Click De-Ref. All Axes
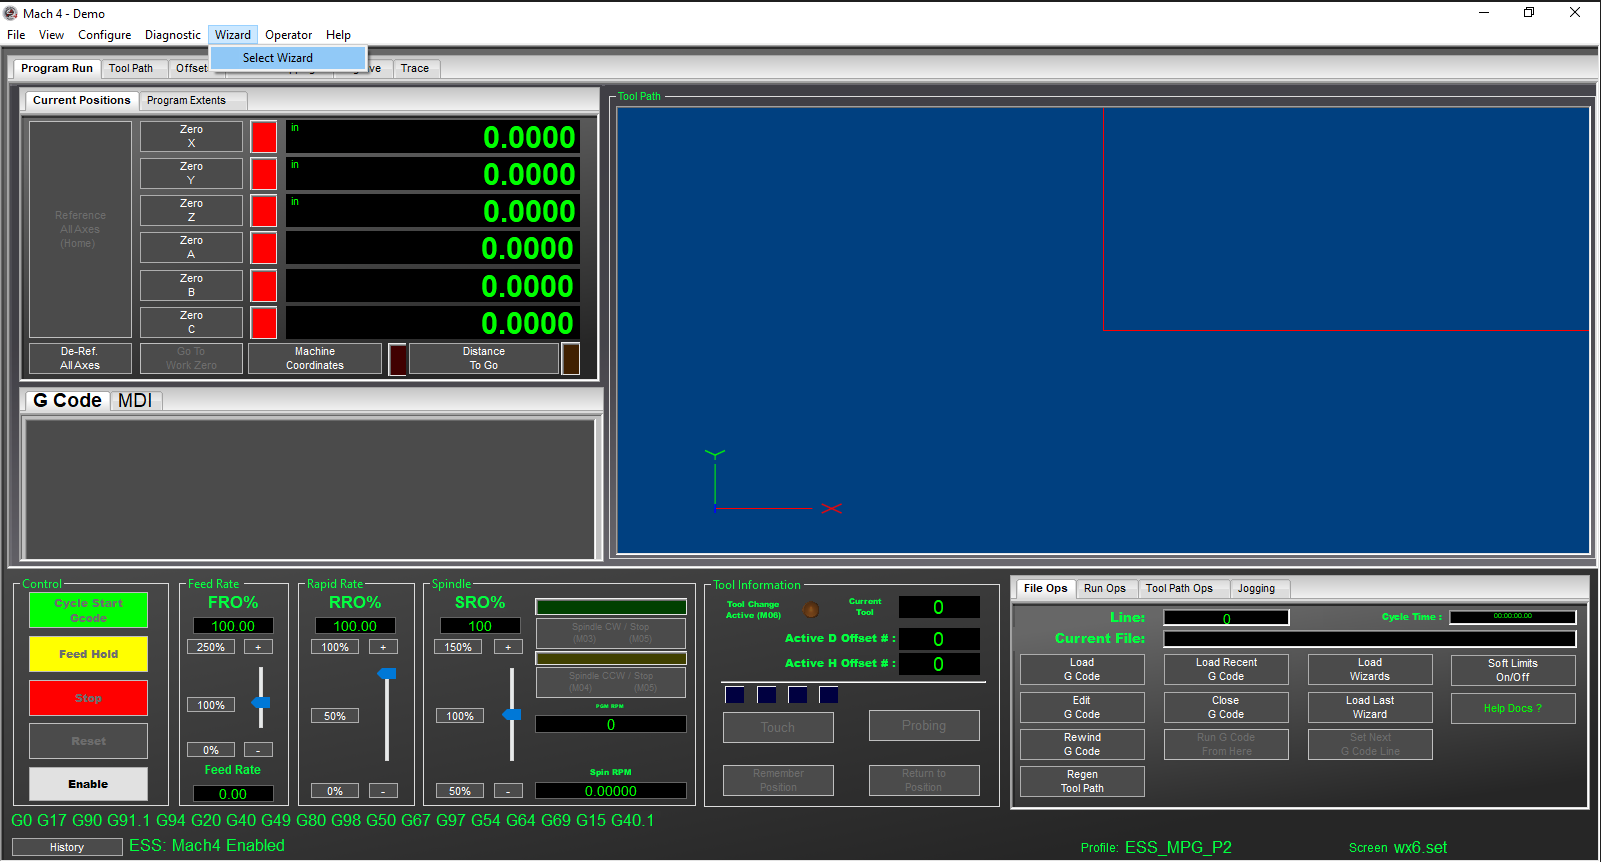Screen dimensions: 1601x862 80,359
